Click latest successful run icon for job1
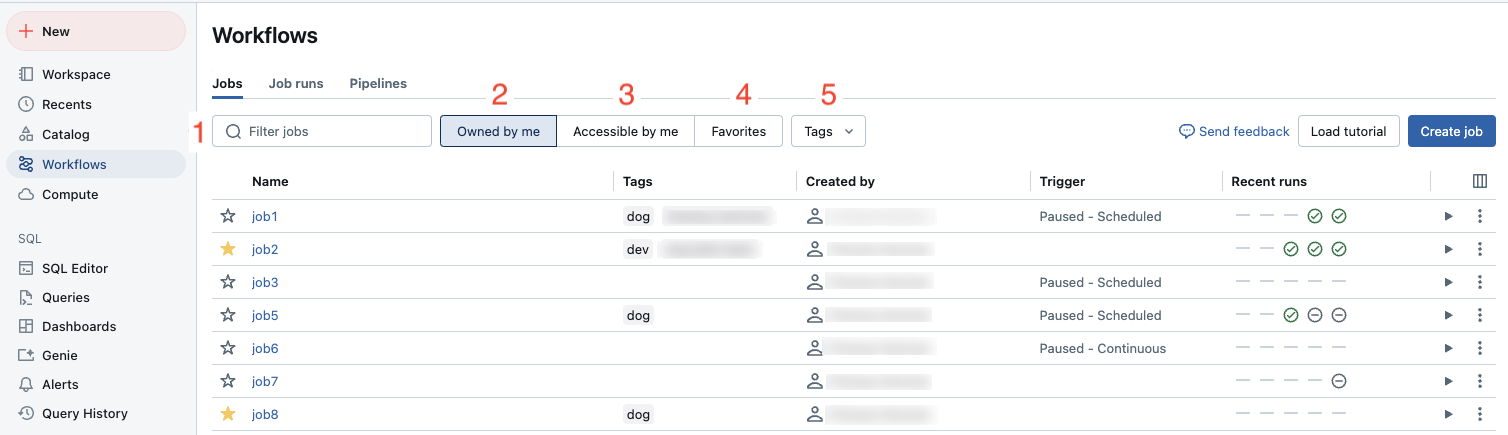 (x=1339, y=216)
